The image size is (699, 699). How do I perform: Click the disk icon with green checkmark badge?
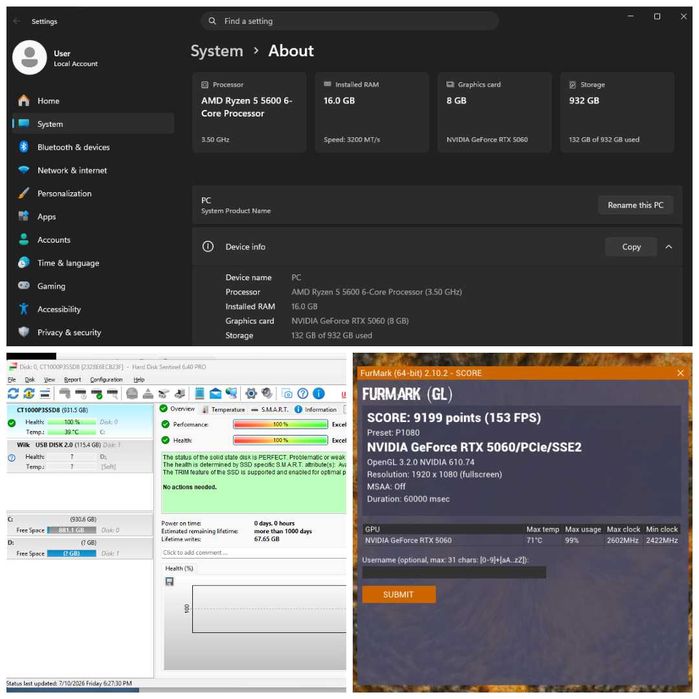point(97,393)
